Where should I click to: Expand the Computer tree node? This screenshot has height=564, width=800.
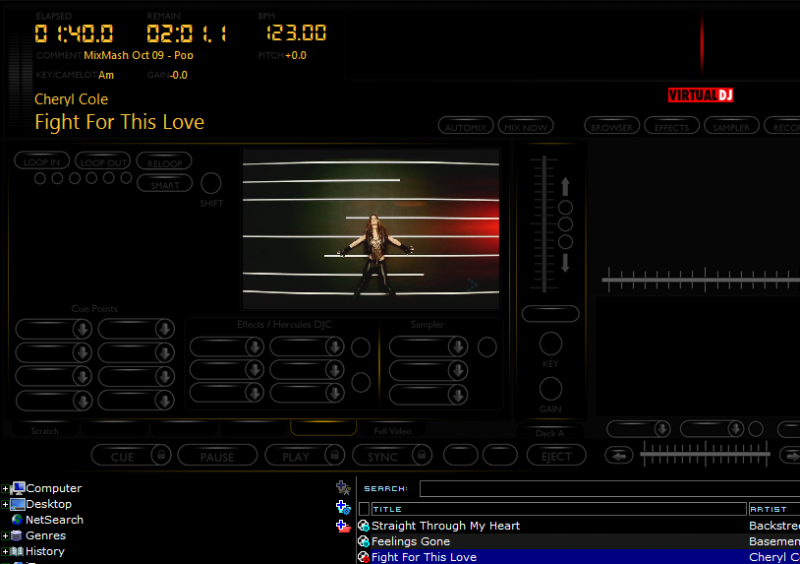coord(5,488)
